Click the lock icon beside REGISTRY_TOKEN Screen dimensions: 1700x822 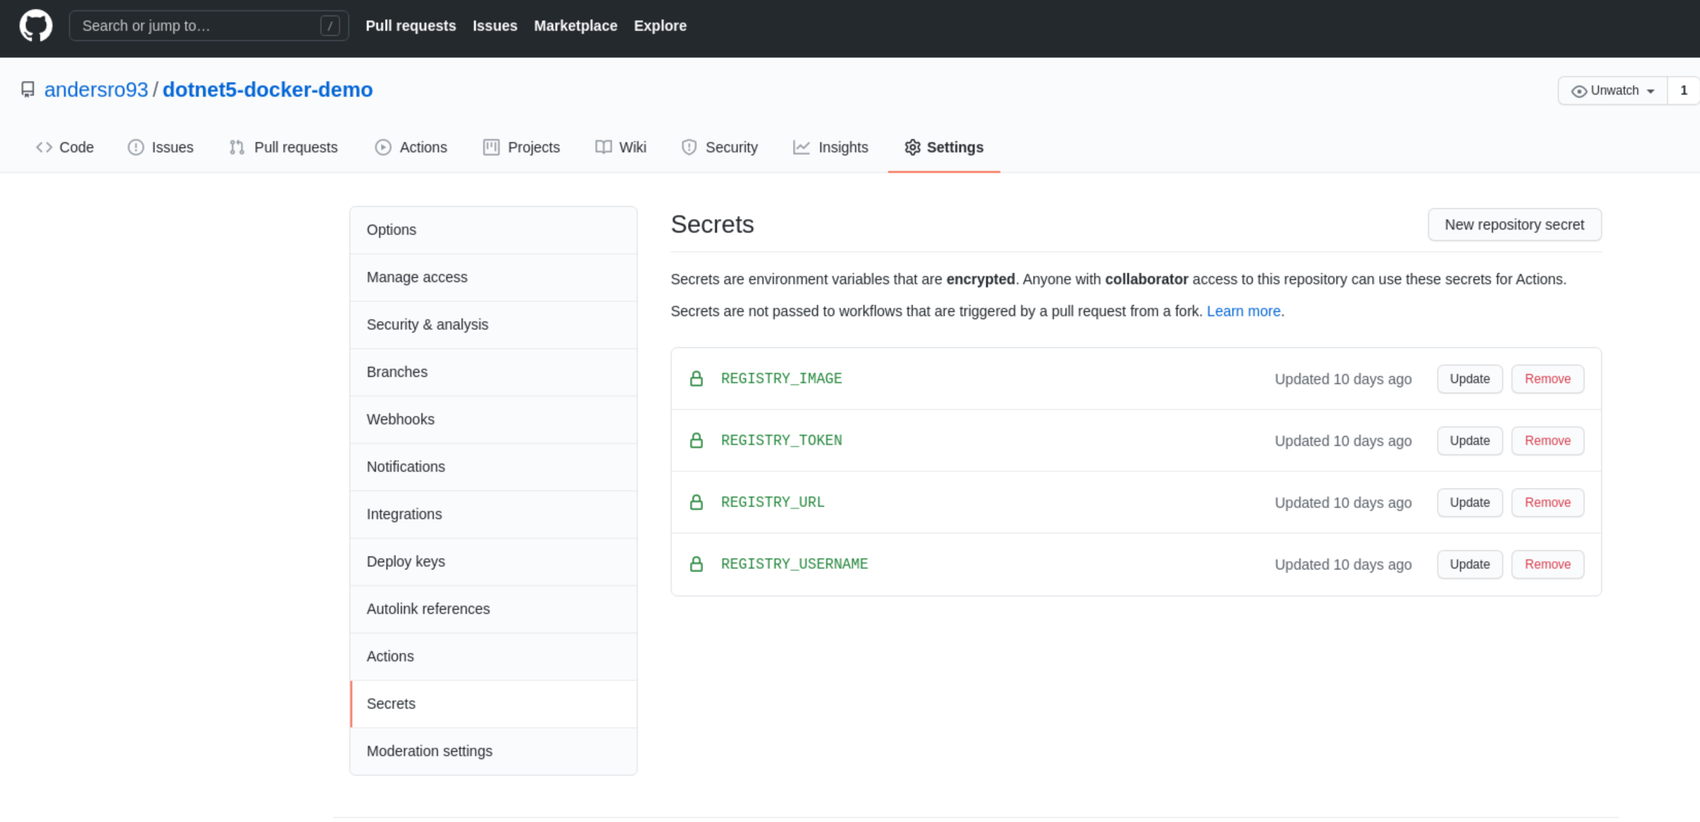pyautogui.click(x=697, y=441)
